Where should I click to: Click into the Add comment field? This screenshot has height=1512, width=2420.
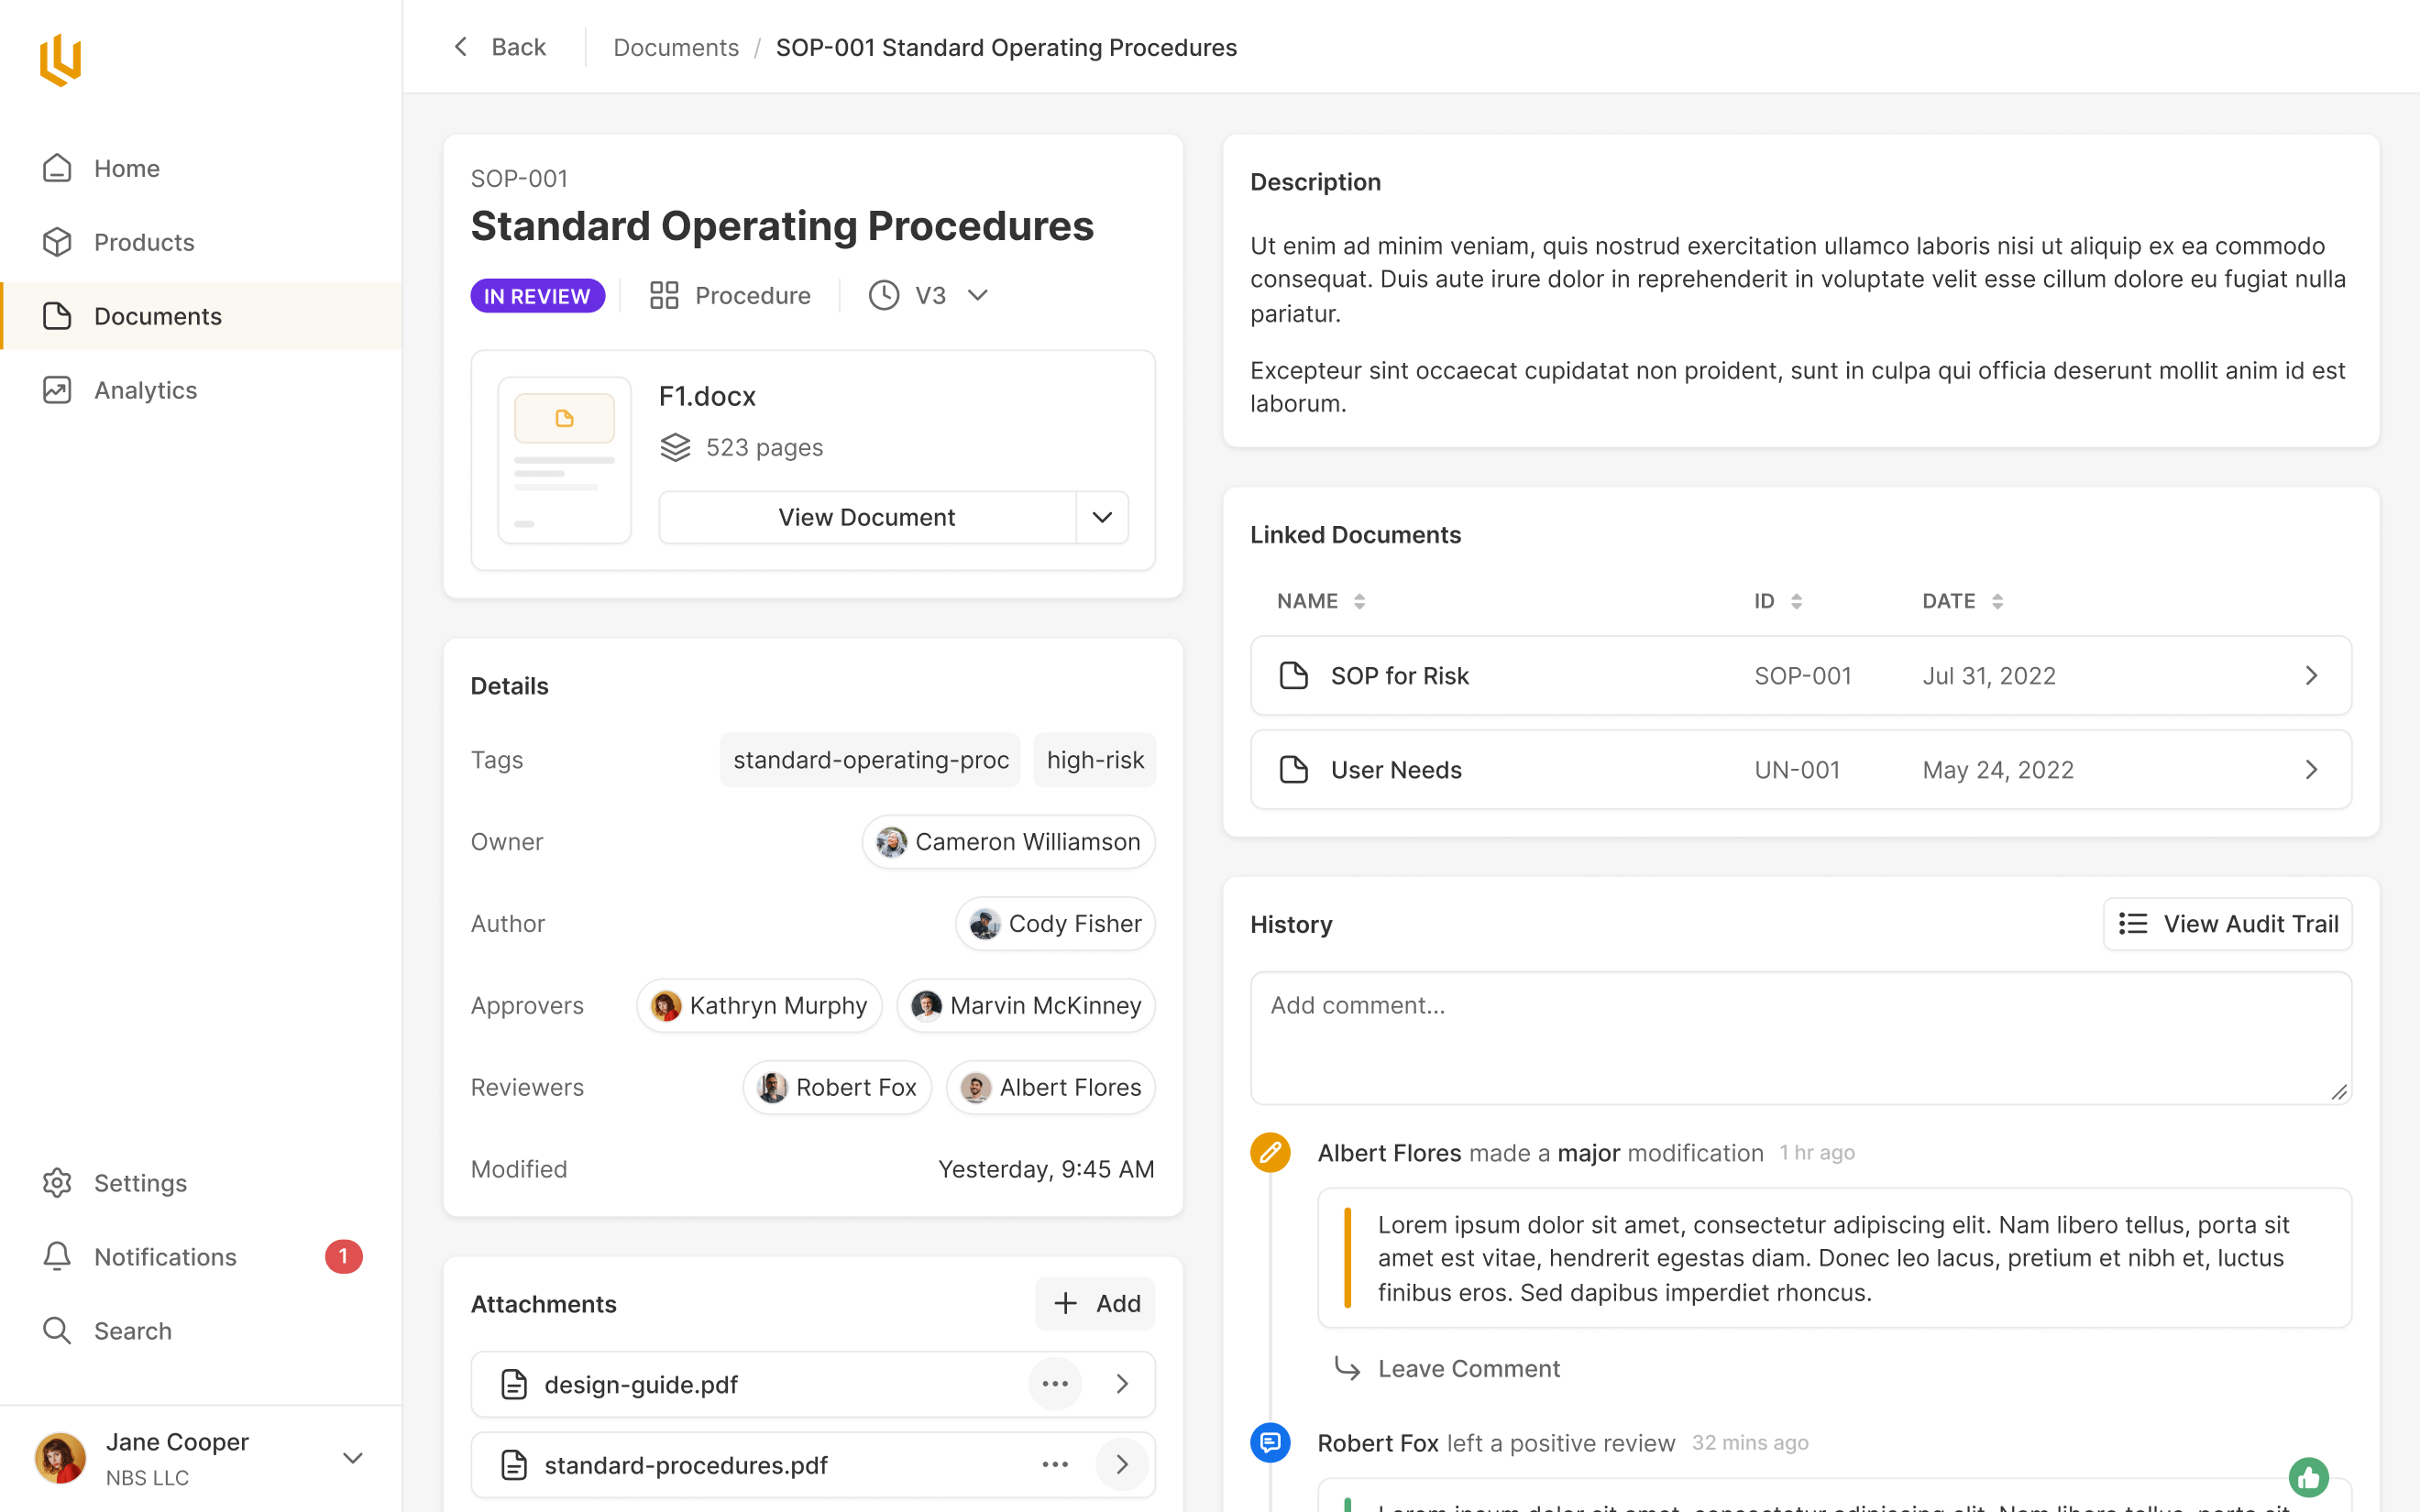pos(1800,1037)
